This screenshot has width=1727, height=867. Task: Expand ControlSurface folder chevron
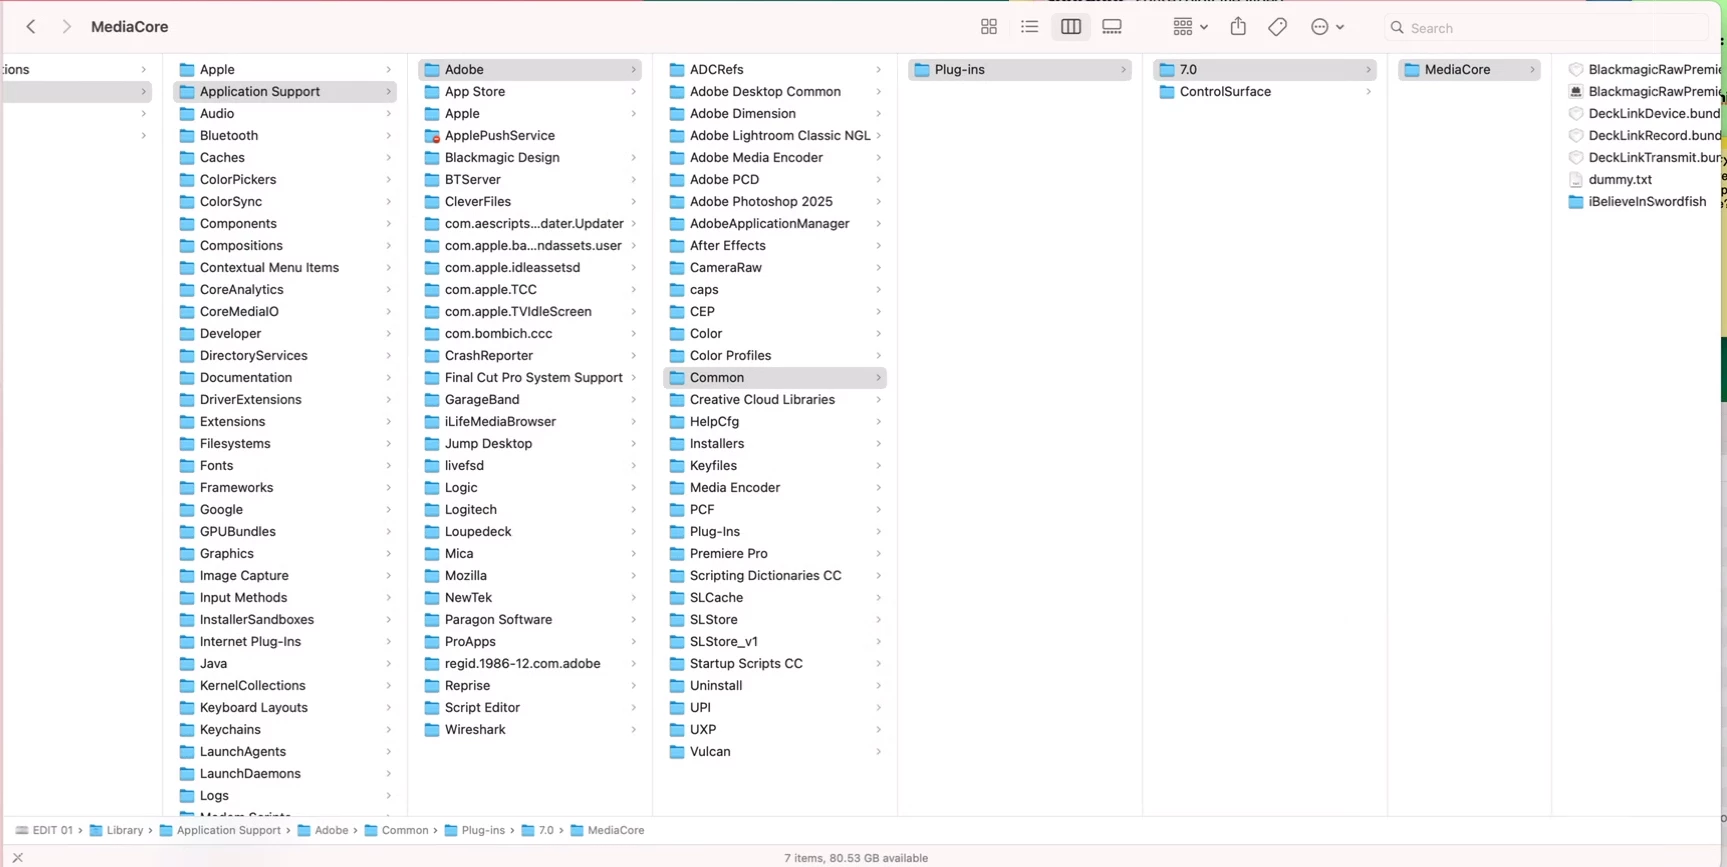click(x=1368, y=92)
